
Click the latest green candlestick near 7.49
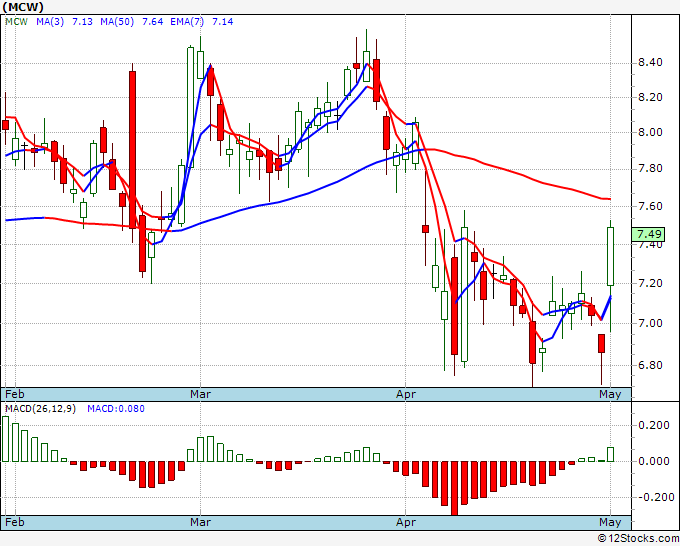611,256
